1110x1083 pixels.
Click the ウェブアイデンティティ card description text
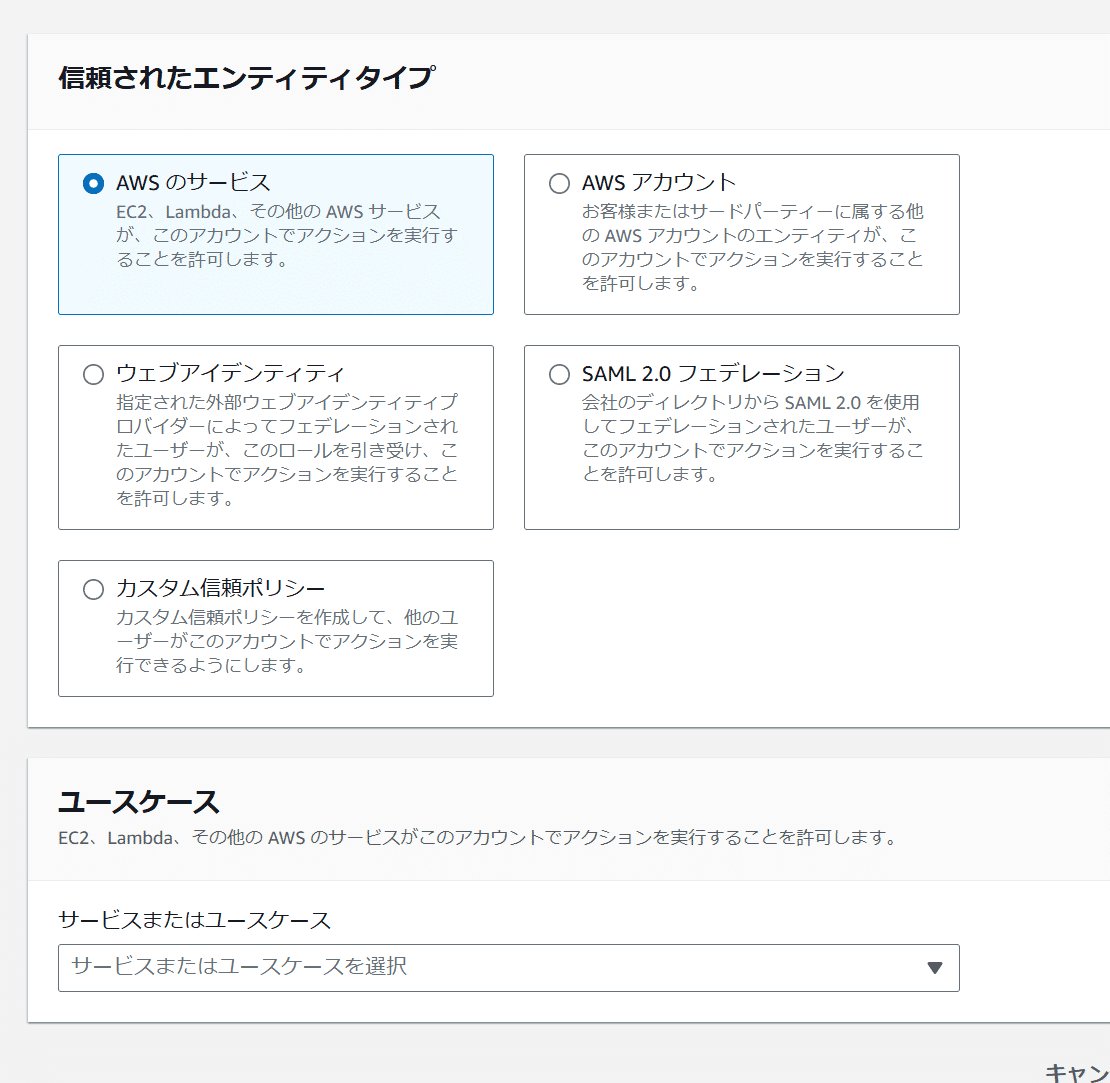tap(287, 450)
